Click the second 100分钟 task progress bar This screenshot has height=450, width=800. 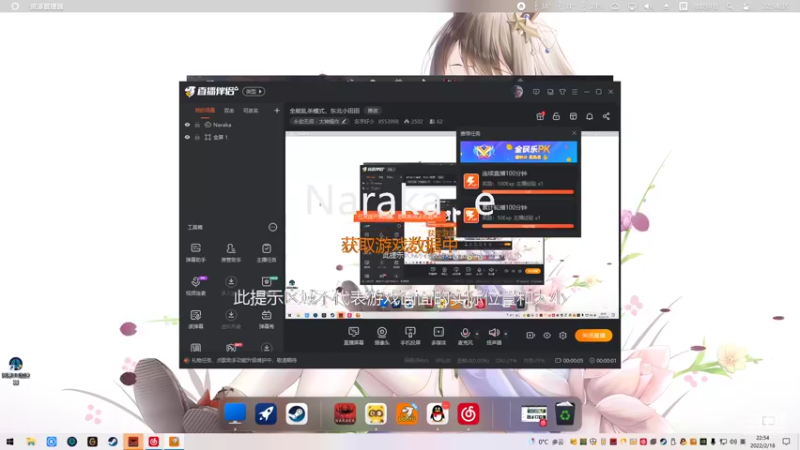528,226
